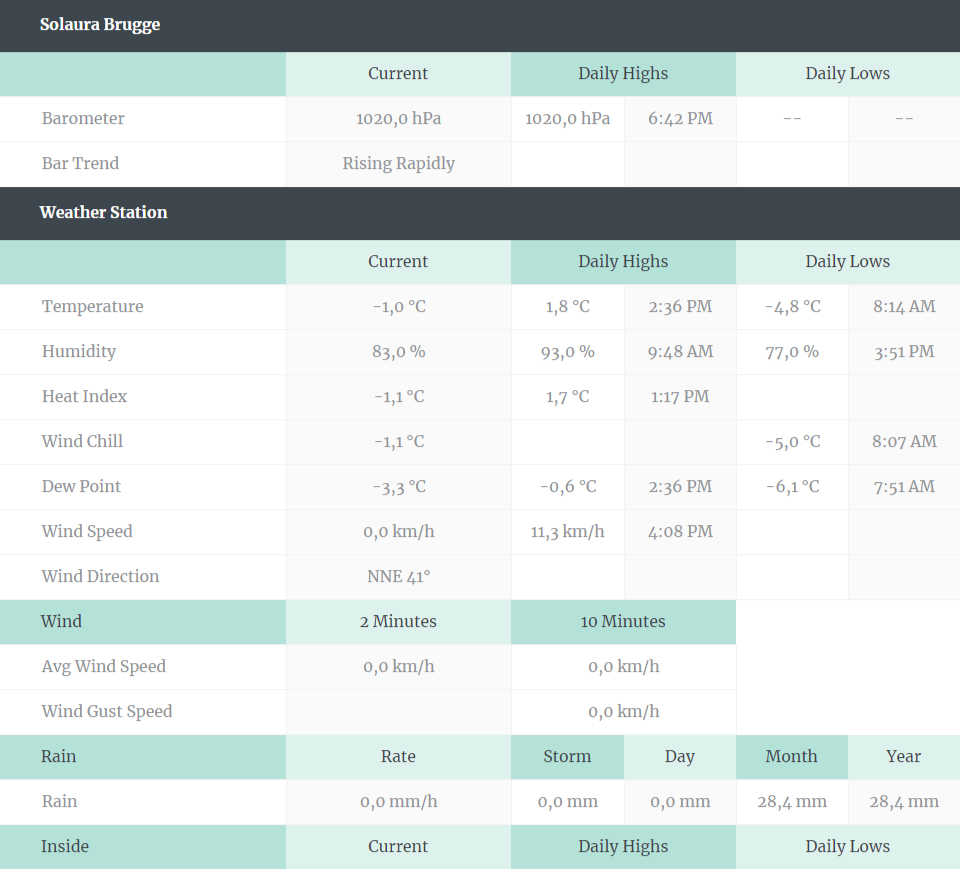Click the Daily Lows header under Weather Station

click(x=848, y=262)
